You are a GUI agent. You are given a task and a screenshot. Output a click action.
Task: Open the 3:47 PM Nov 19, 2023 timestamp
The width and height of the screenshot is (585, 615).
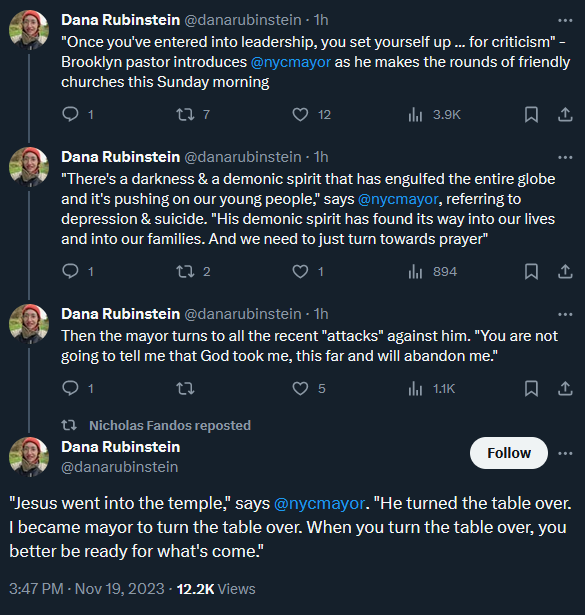(87, 589)
